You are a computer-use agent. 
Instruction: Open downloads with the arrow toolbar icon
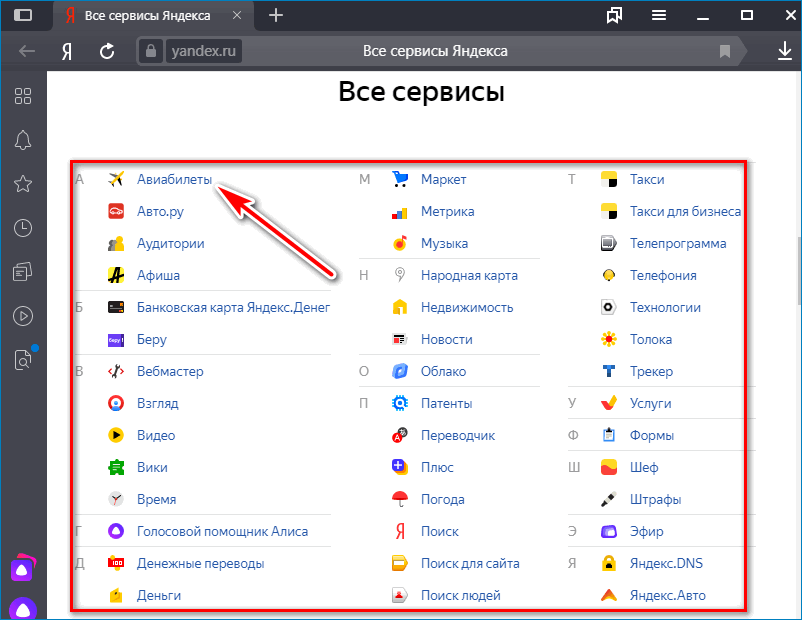coord(784,51)
